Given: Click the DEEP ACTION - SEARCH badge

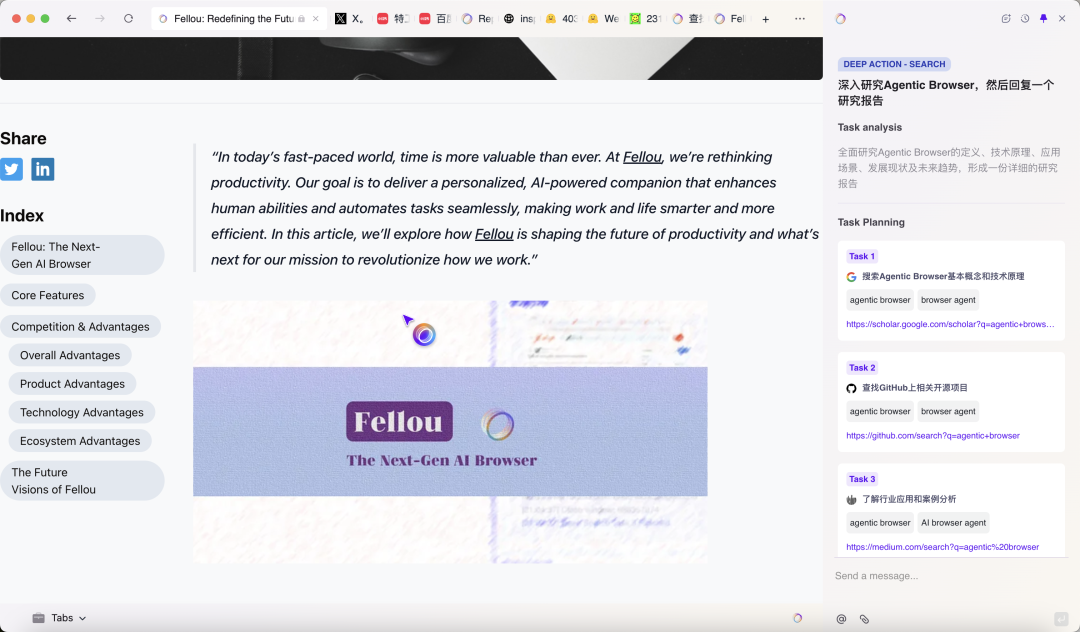Looking at the screenshot, I should [894, 64].
